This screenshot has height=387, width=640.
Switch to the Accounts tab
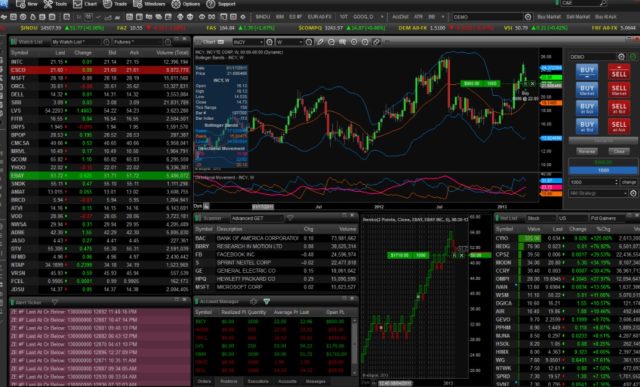pyautogui.click(x=287, y=381)
